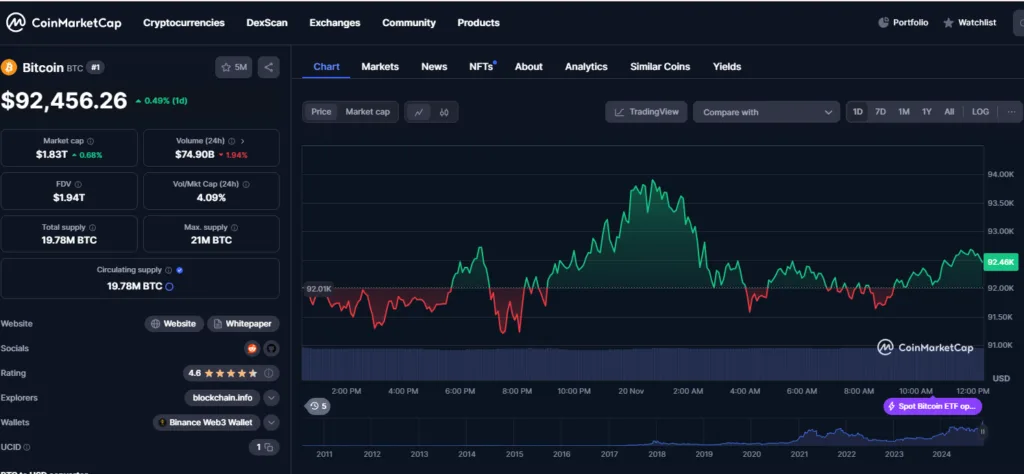Open the GitHub social icon
Viewport: 1024px width, 474px height.
271,349
